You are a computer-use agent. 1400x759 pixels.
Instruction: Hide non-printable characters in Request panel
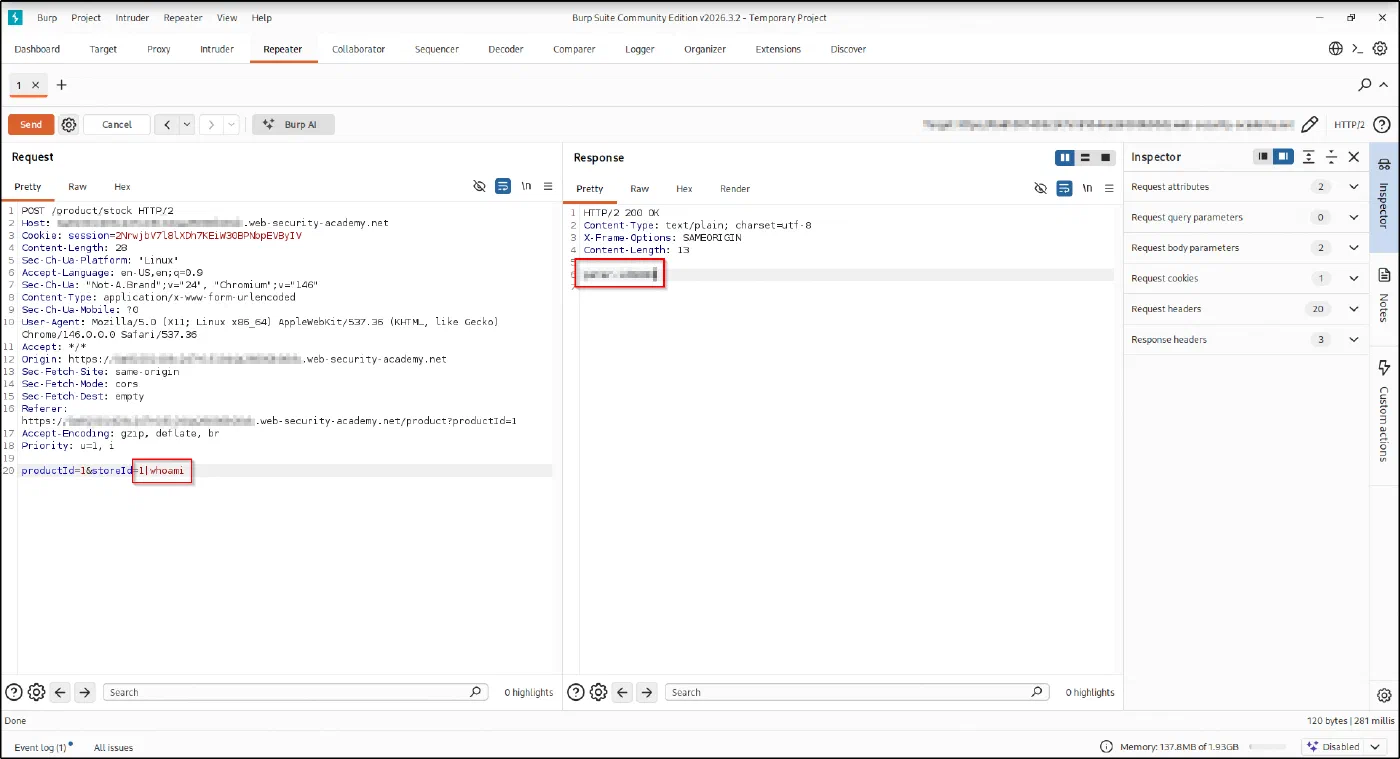click(x=479, y=186)
